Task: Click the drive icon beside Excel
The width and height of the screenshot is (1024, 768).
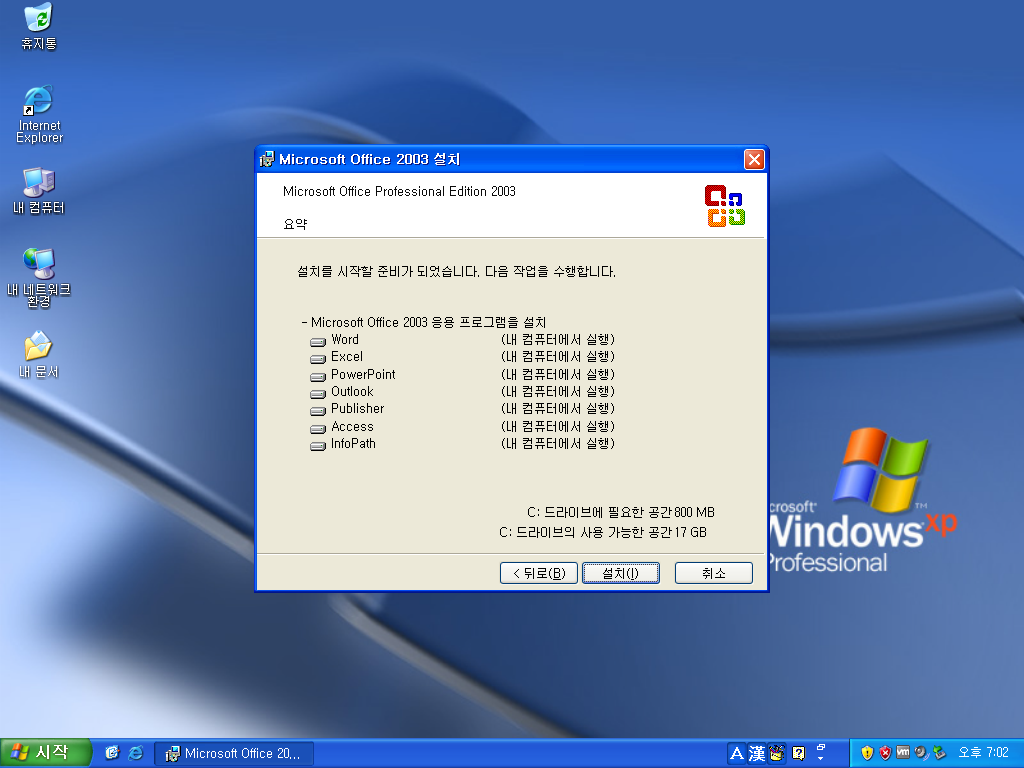Action: pos(317,359)
